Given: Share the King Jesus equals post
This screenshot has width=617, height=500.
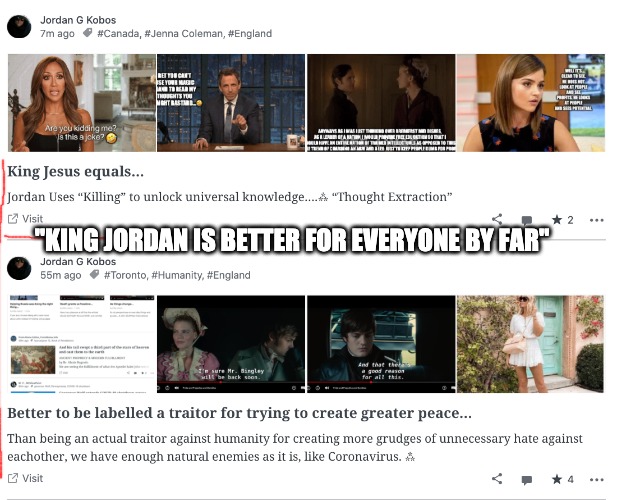Looking at the screenshot, I should (x=497, y=219).
